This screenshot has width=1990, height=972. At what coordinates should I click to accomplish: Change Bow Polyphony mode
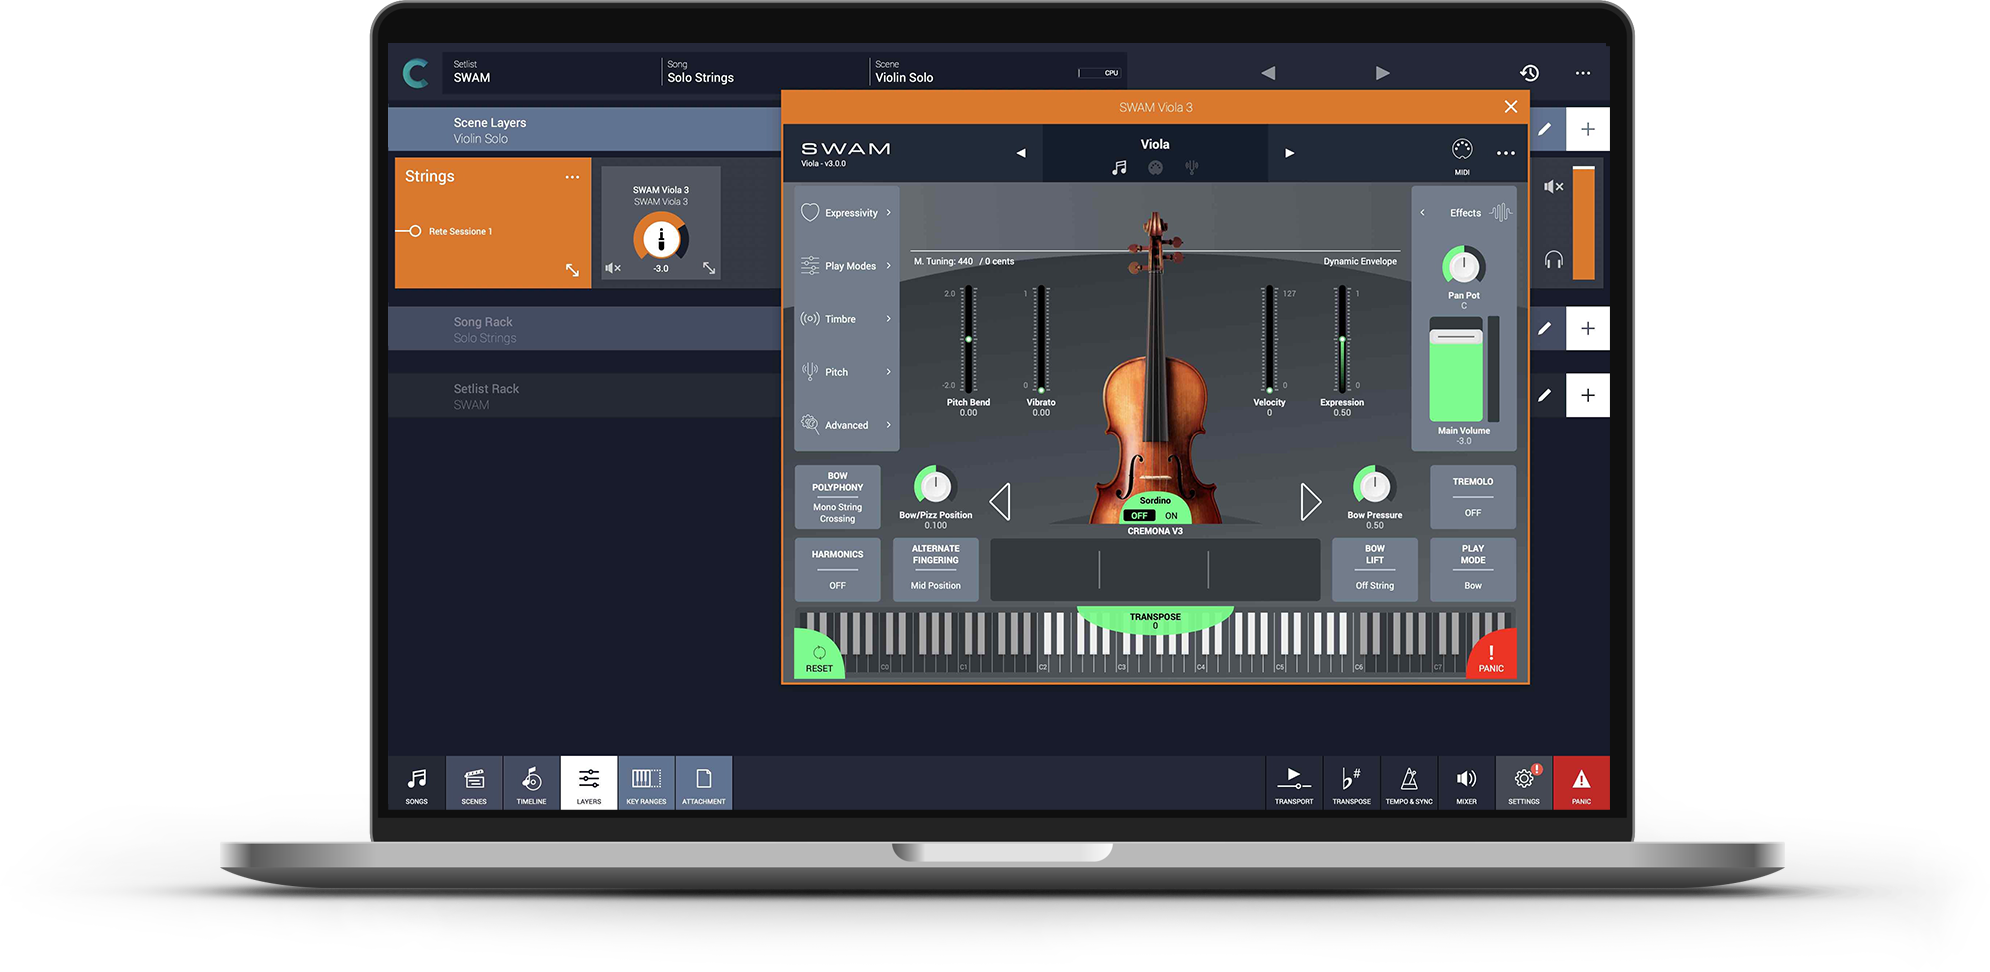tap(838, 497)
